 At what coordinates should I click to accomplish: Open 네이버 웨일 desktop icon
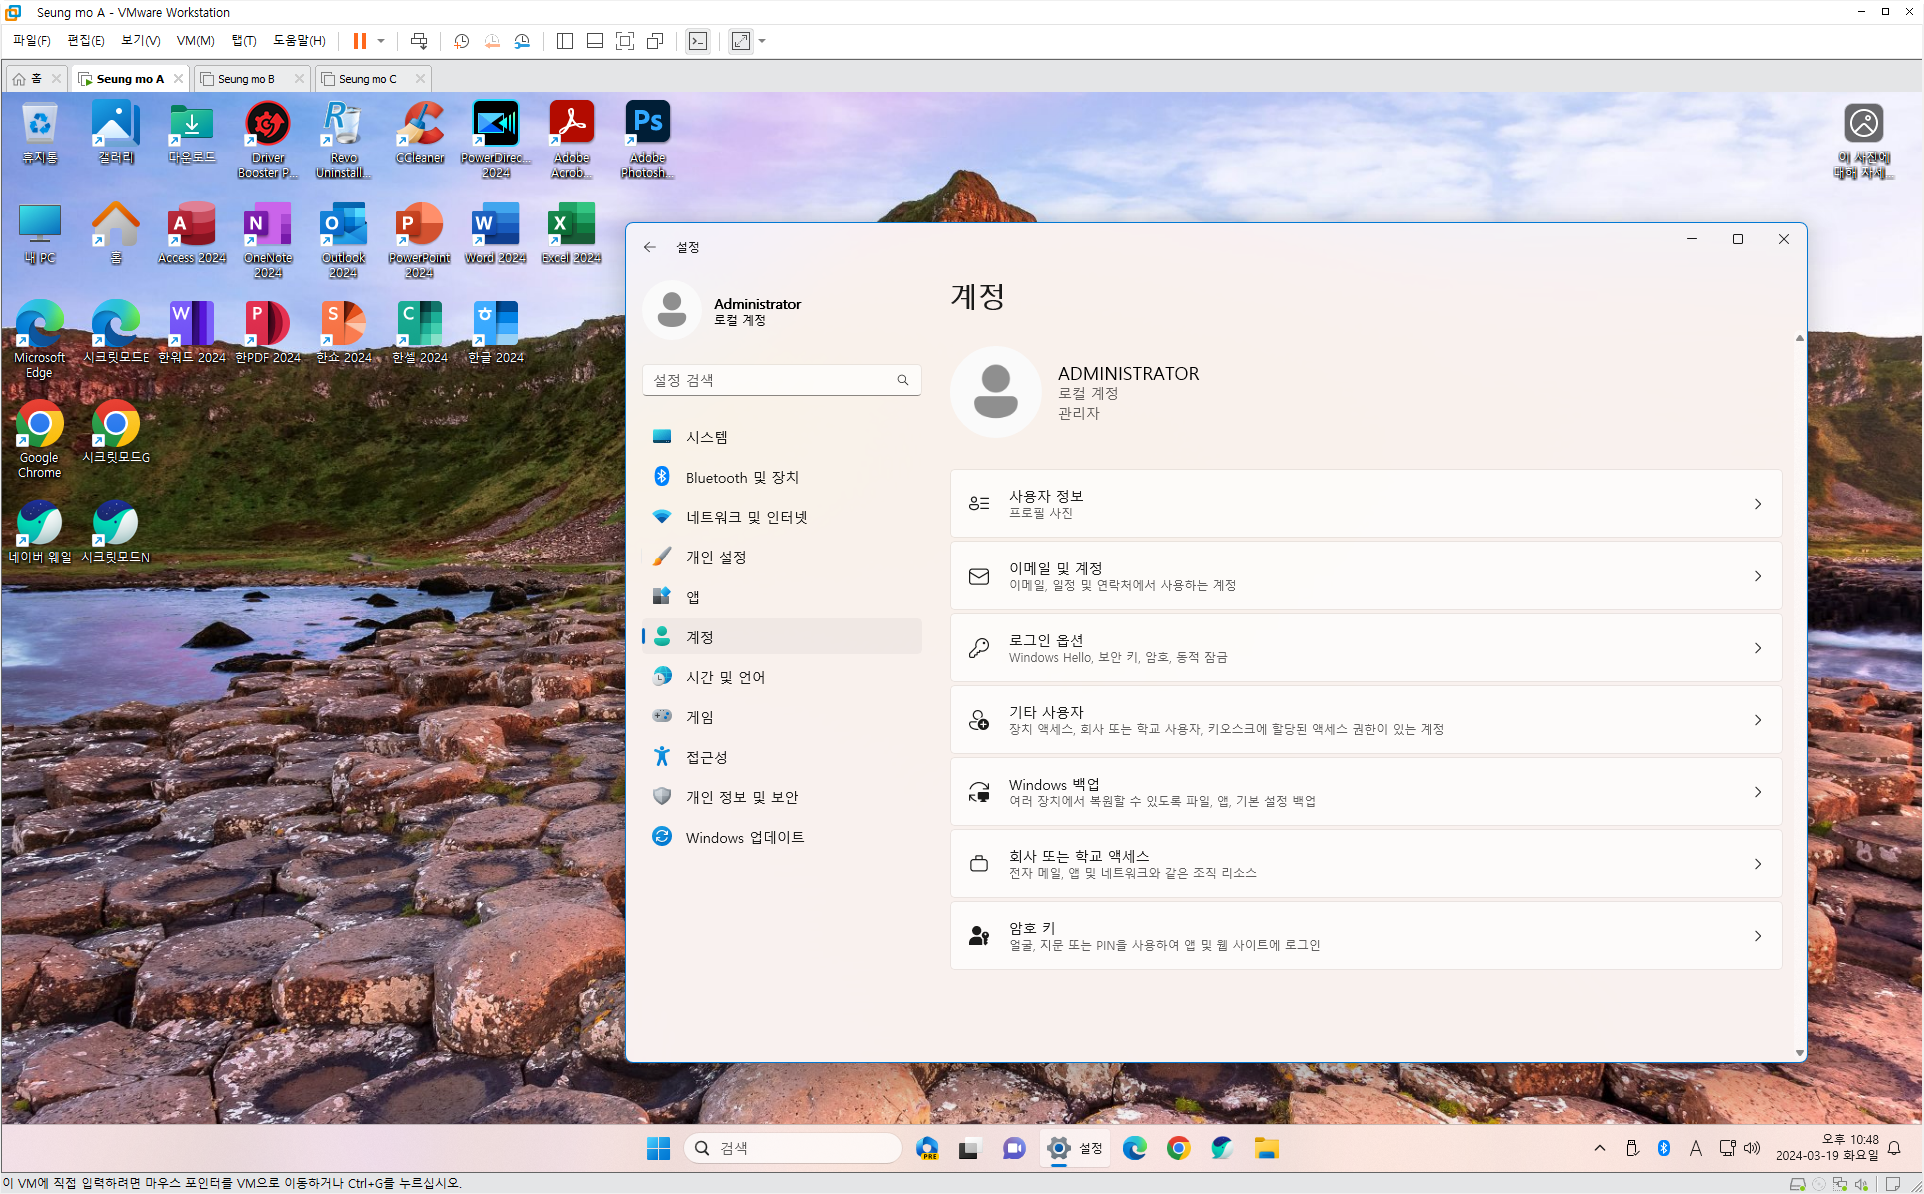(39, 532)
